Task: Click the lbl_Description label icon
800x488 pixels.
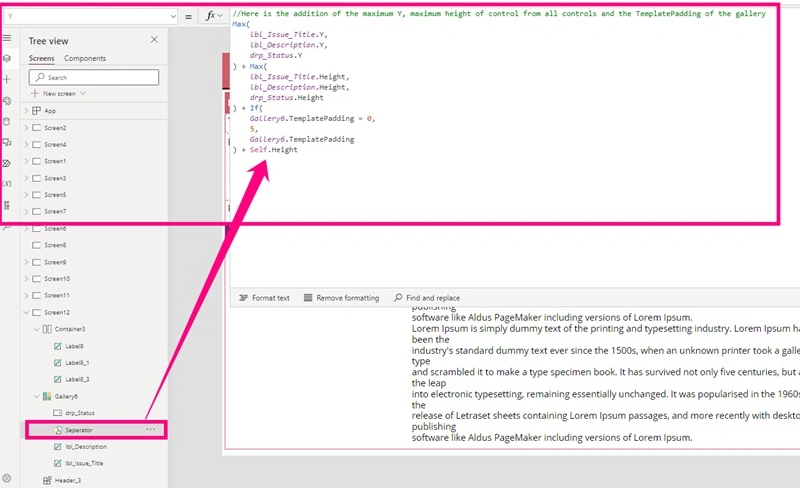Action: click(x=58, y=447)
